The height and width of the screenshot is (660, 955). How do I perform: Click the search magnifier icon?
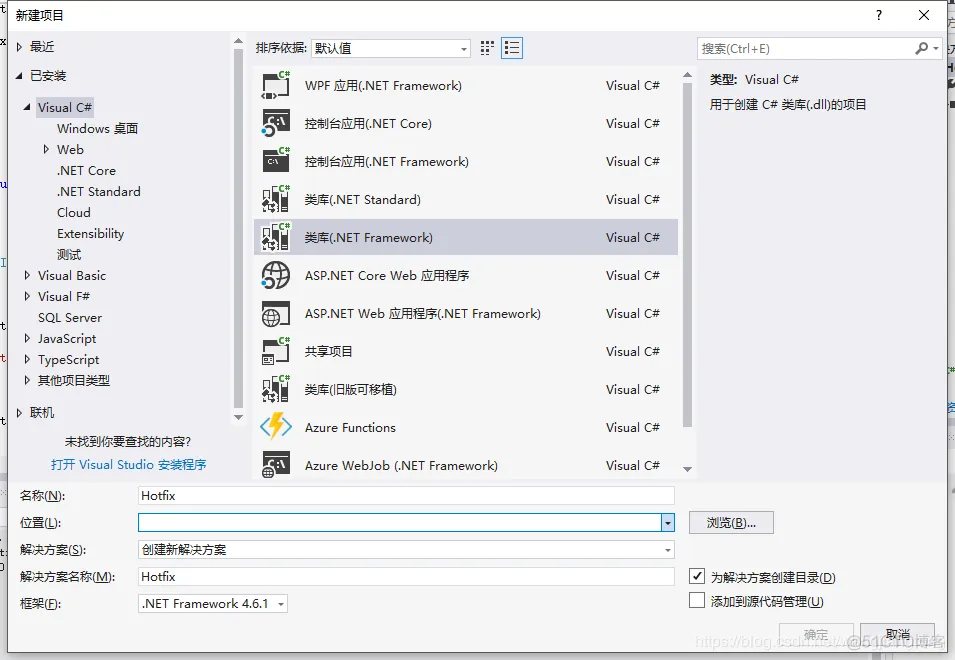922,48
